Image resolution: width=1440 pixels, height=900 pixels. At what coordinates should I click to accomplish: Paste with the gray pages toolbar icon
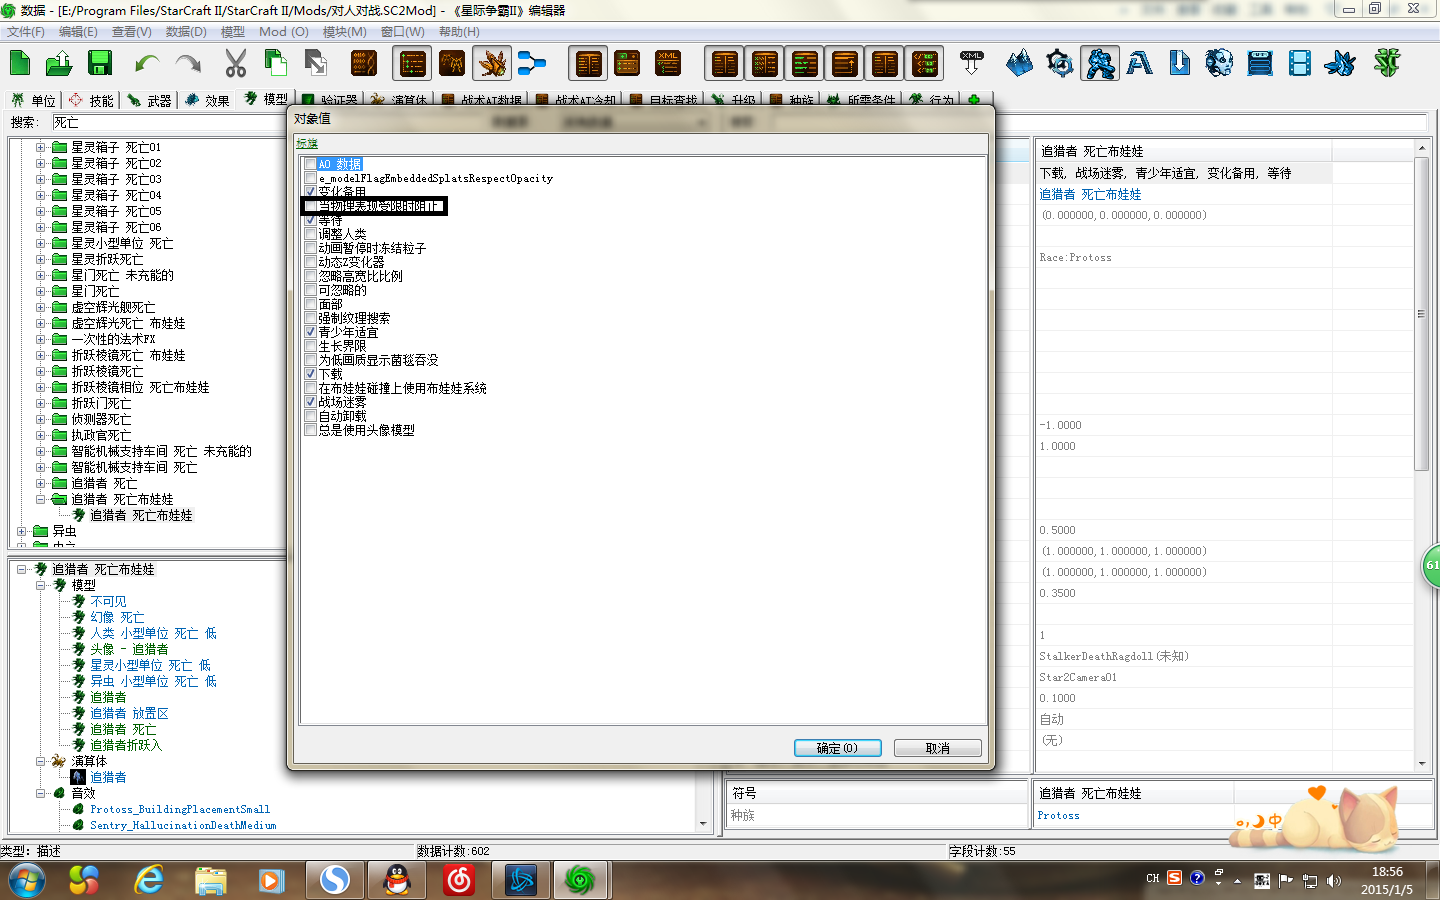coord(316,63)
